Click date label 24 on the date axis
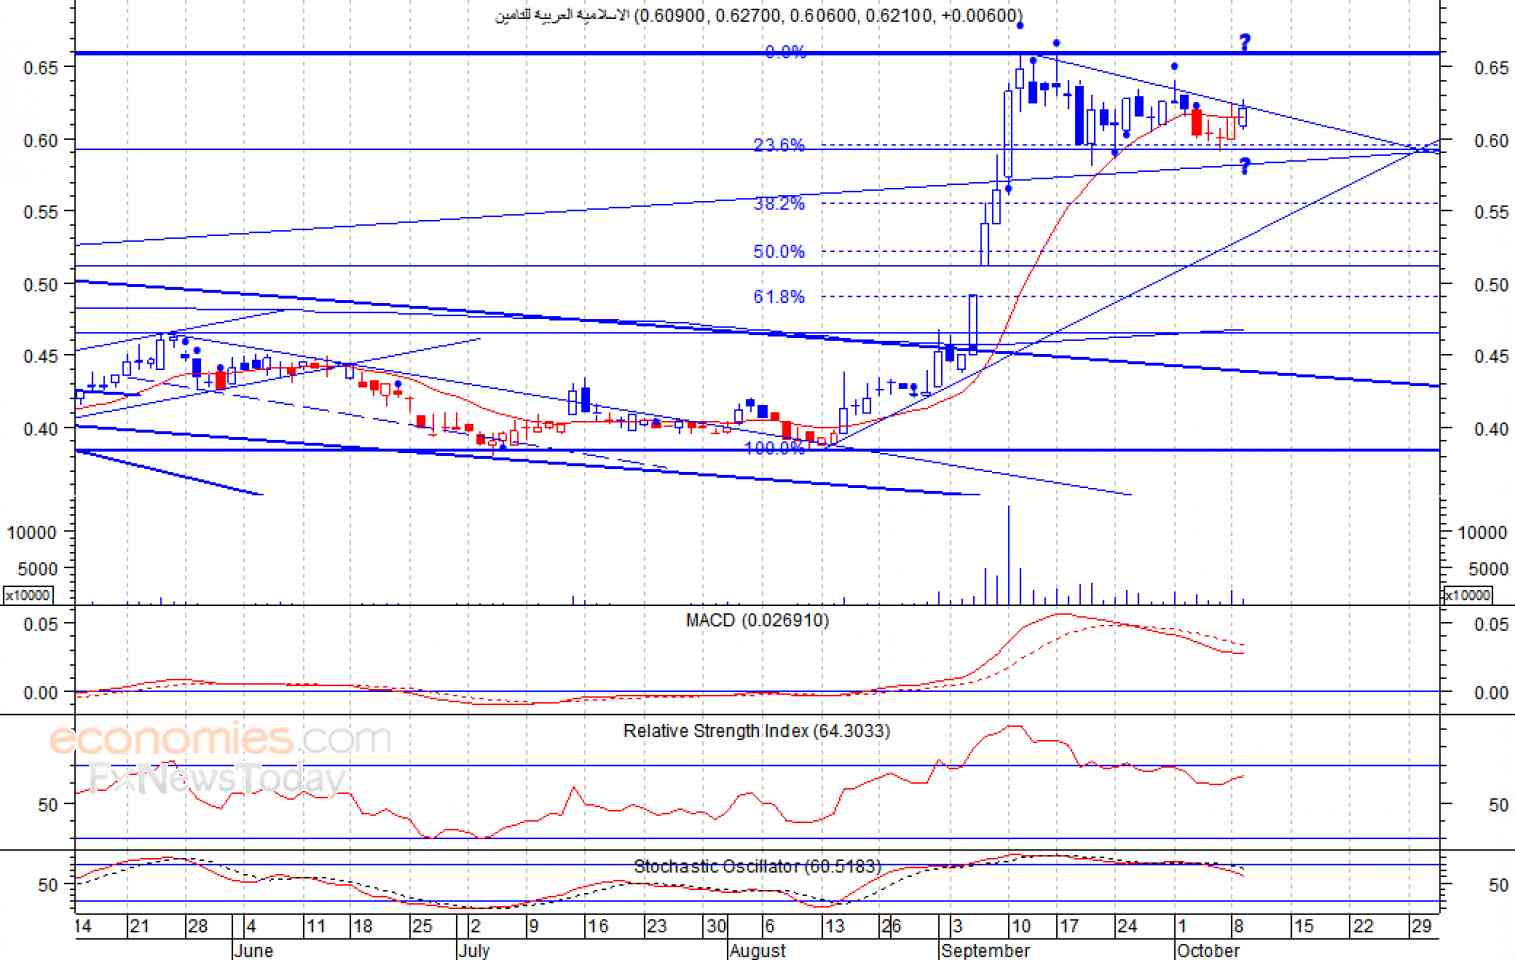 pyautogui.click(x=1127, y=926)
